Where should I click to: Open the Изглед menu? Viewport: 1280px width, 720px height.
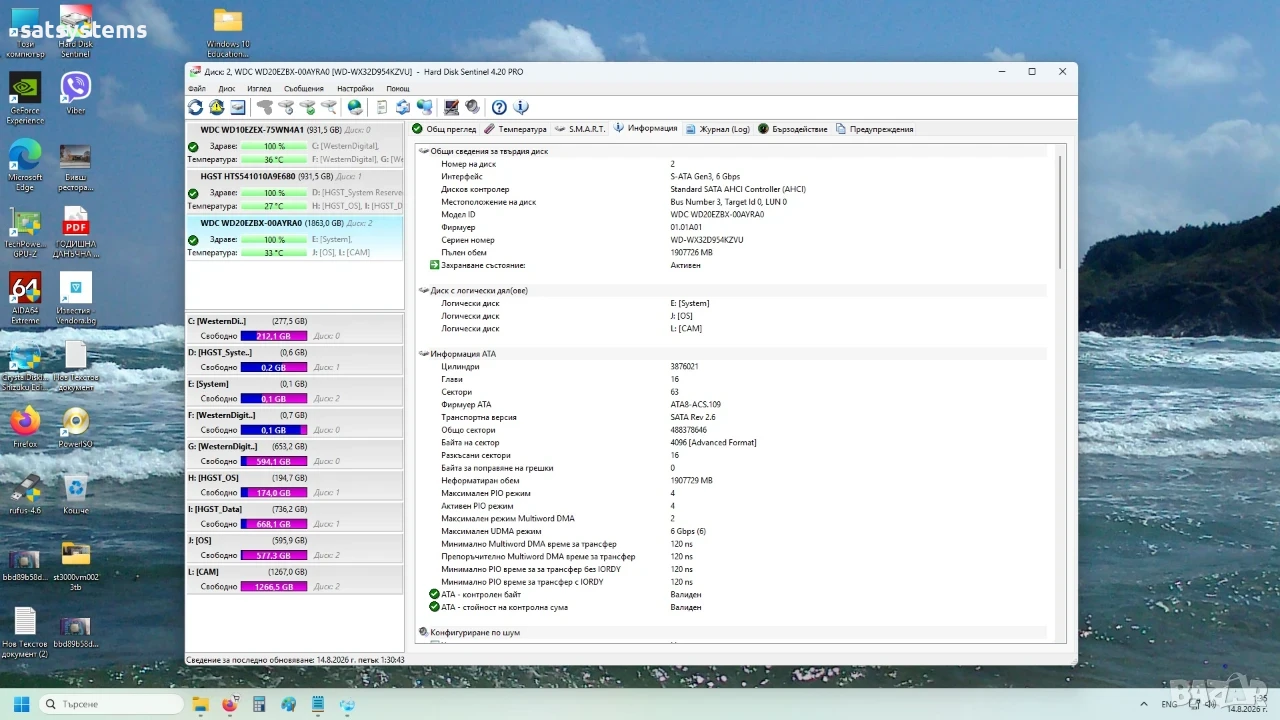point(259,89)
